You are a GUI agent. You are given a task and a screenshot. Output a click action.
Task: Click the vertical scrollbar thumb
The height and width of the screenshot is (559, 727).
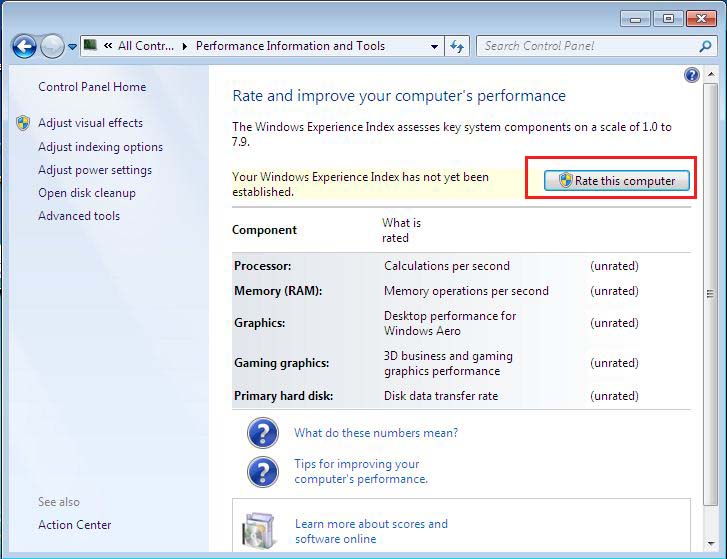[710, 294]
